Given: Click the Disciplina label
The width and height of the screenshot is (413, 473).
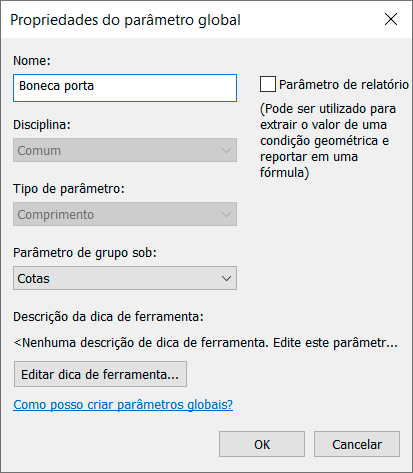Looking at the screenshot, I should pyautogui.click(x=42, y=125).
